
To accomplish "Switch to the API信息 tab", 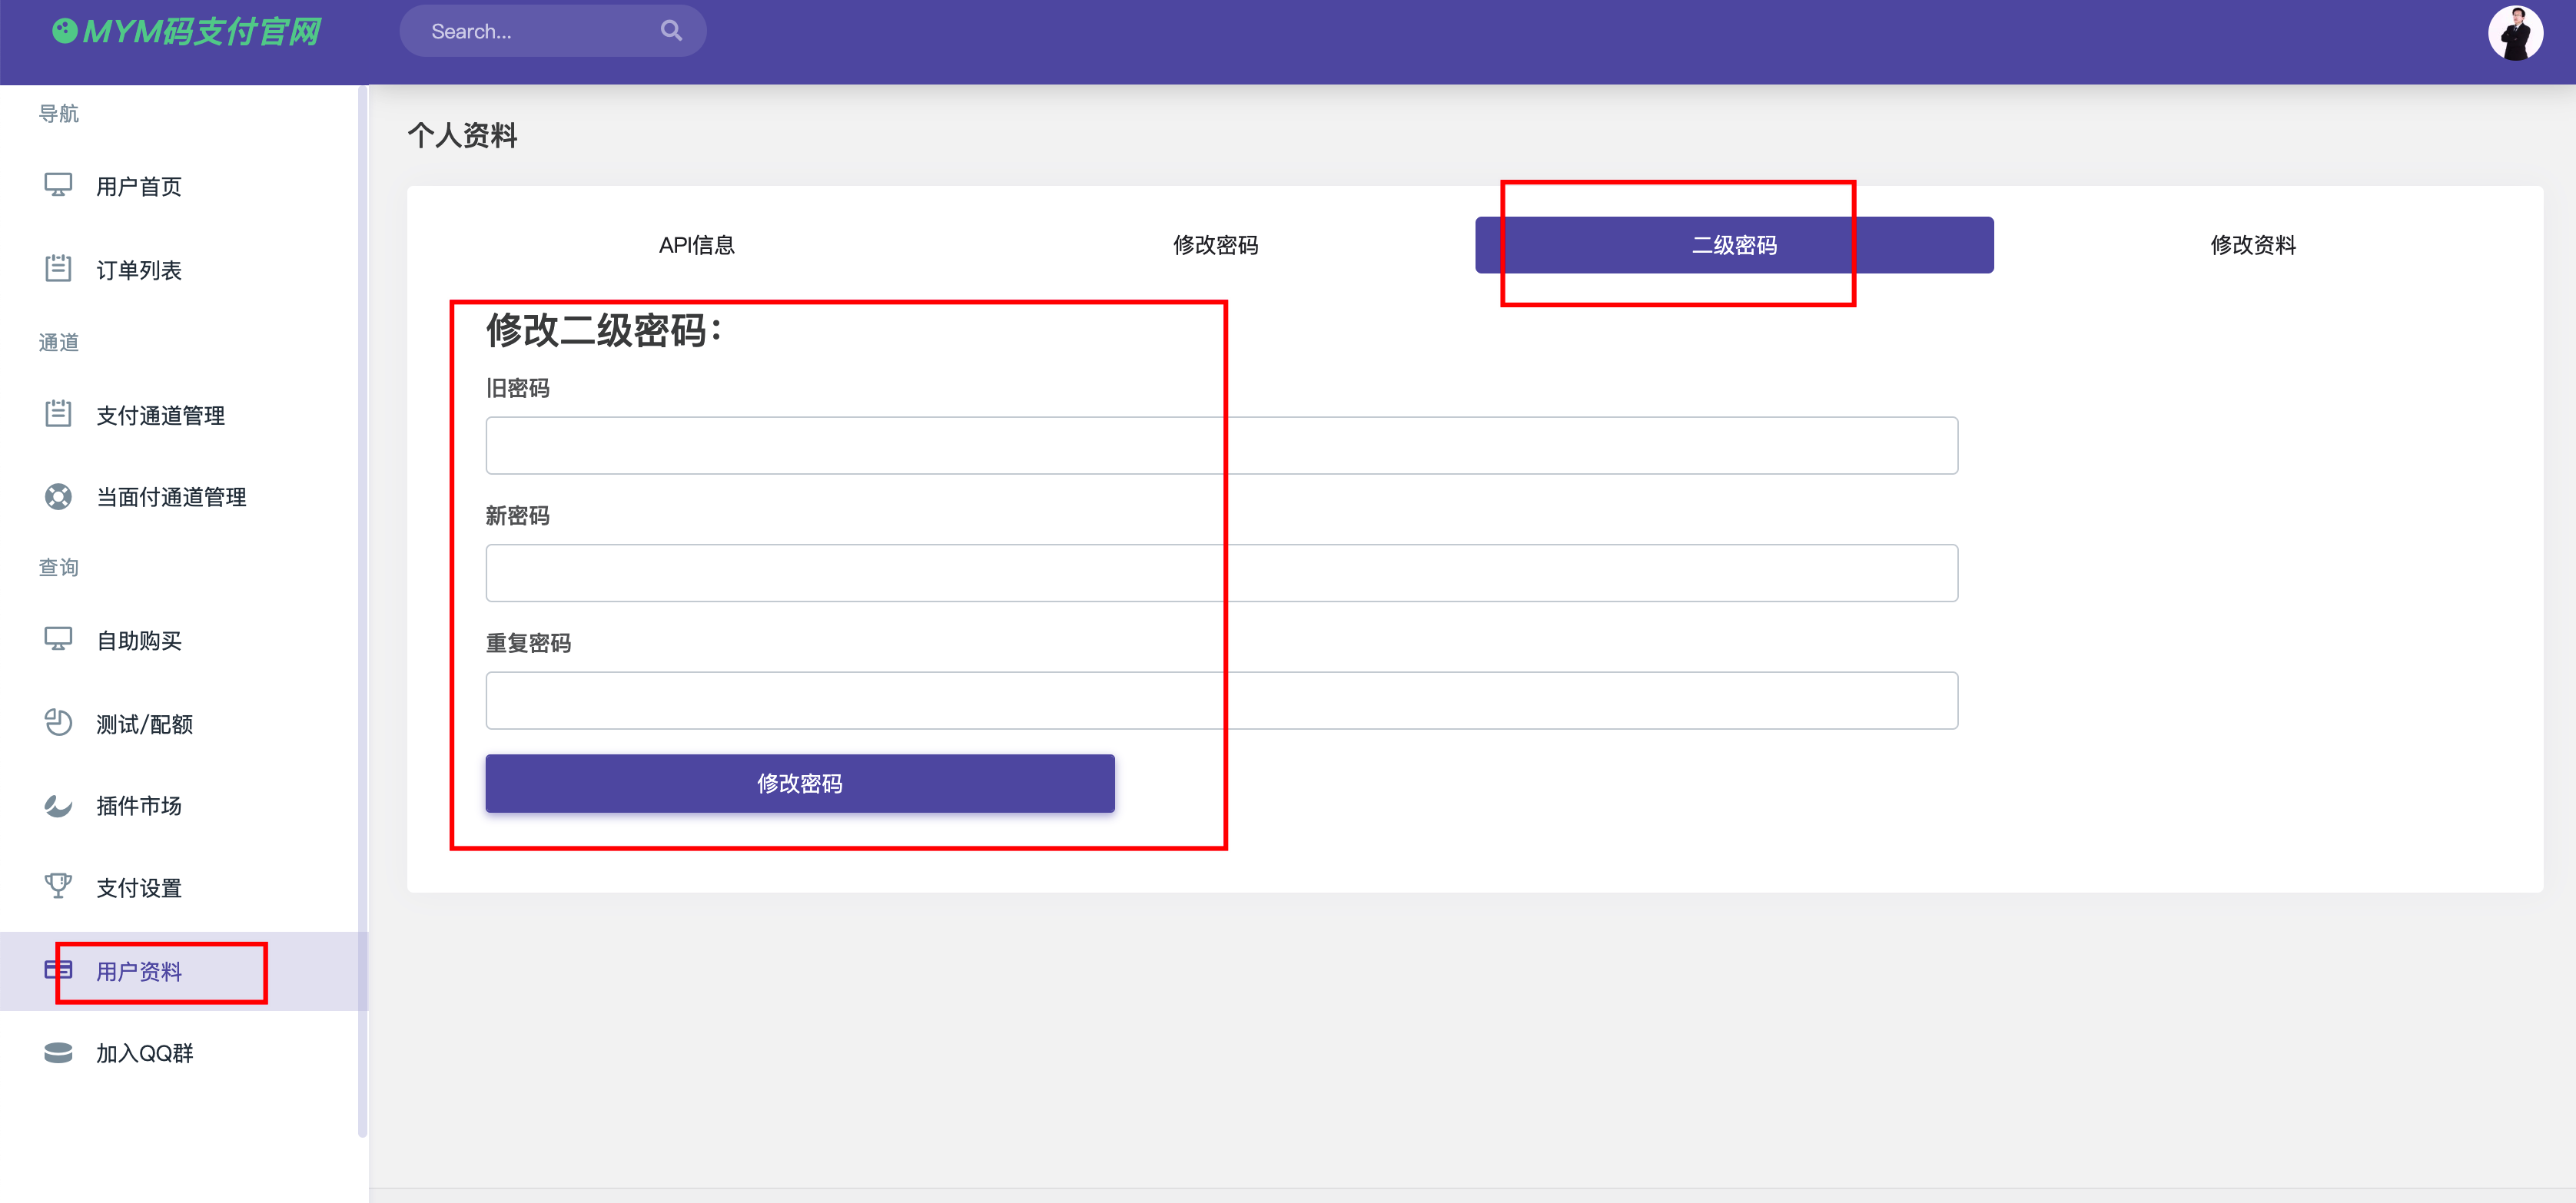I will click(x=696, y=245).
